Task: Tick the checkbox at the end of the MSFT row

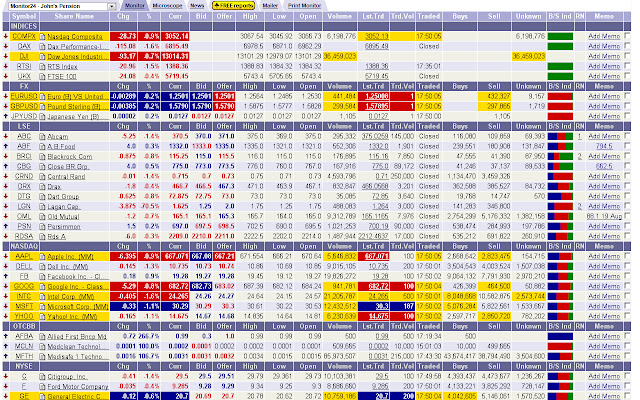Action: pyautogui.click(x=627, y=306)
